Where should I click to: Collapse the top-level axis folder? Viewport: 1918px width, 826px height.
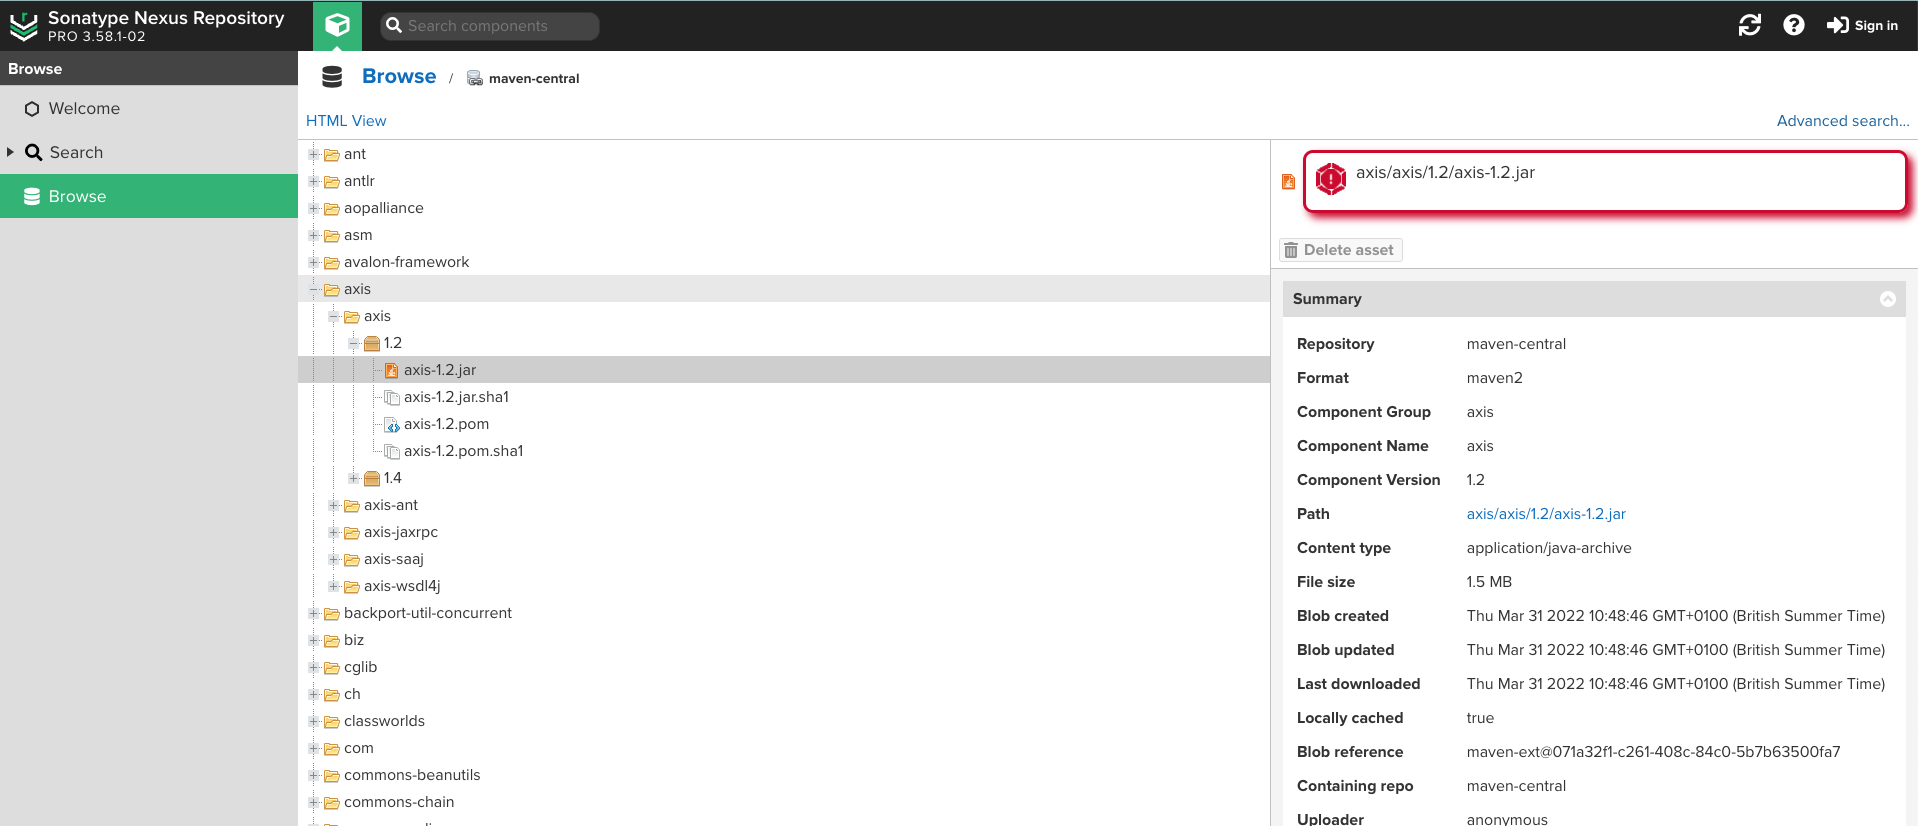click(x=313, y=289)
